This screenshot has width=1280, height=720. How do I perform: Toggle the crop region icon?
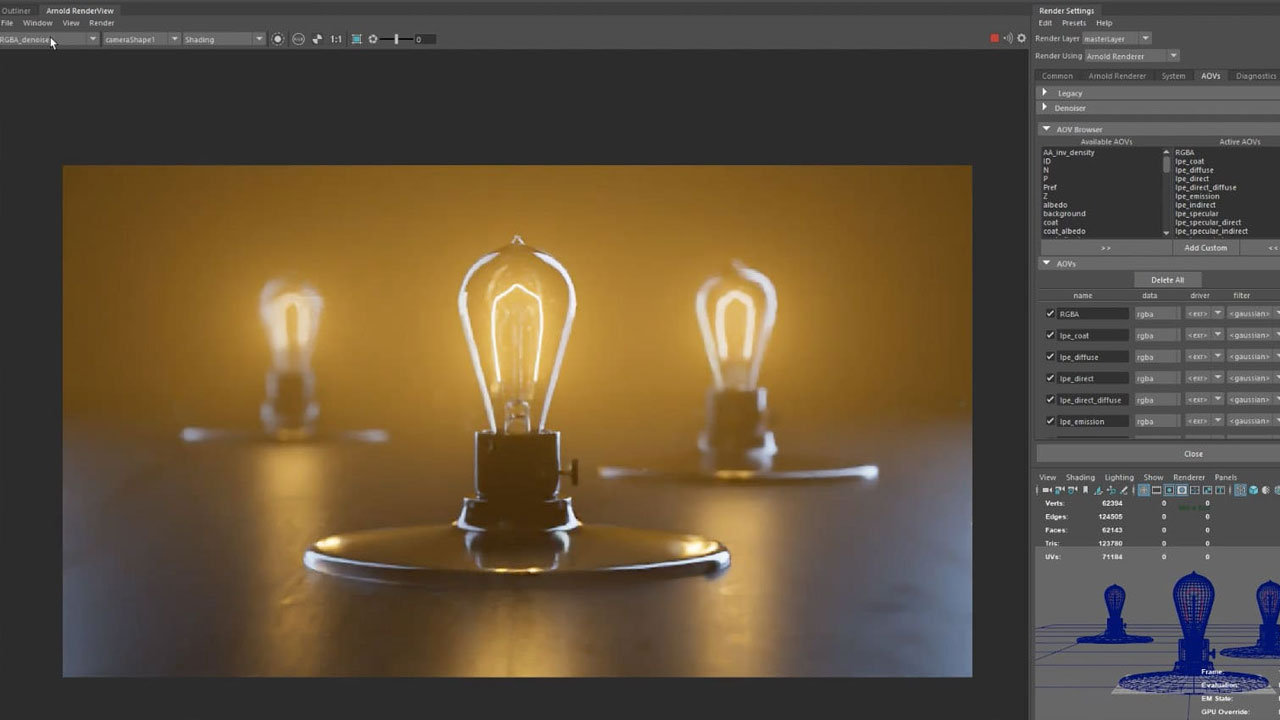point(356,39)
